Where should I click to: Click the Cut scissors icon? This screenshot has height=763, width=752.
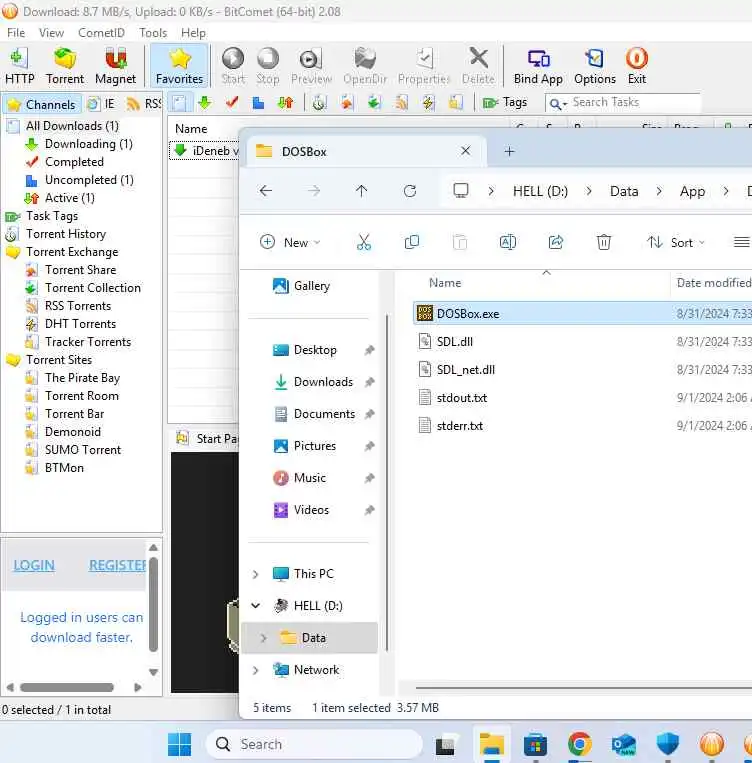pos(364,242)
